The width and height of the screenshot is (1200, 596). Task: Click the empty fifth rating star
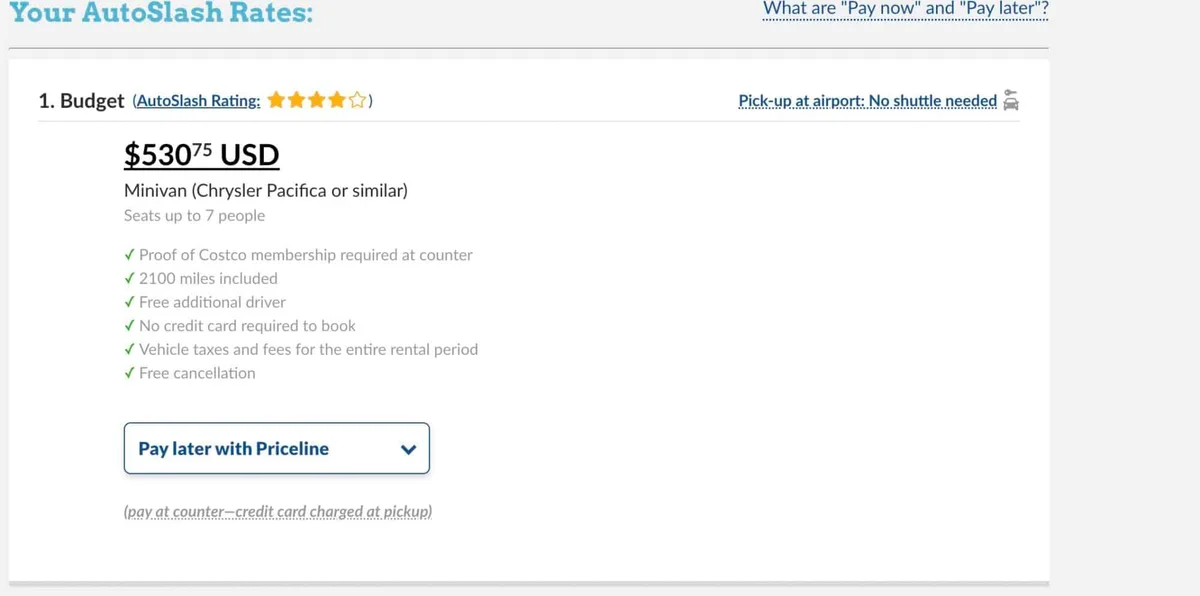pos(357,101)
